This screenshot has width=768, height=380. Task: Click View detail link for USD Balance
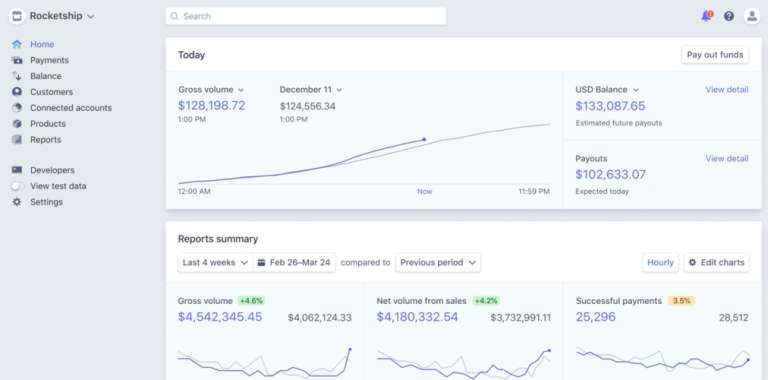click(727, 90)
